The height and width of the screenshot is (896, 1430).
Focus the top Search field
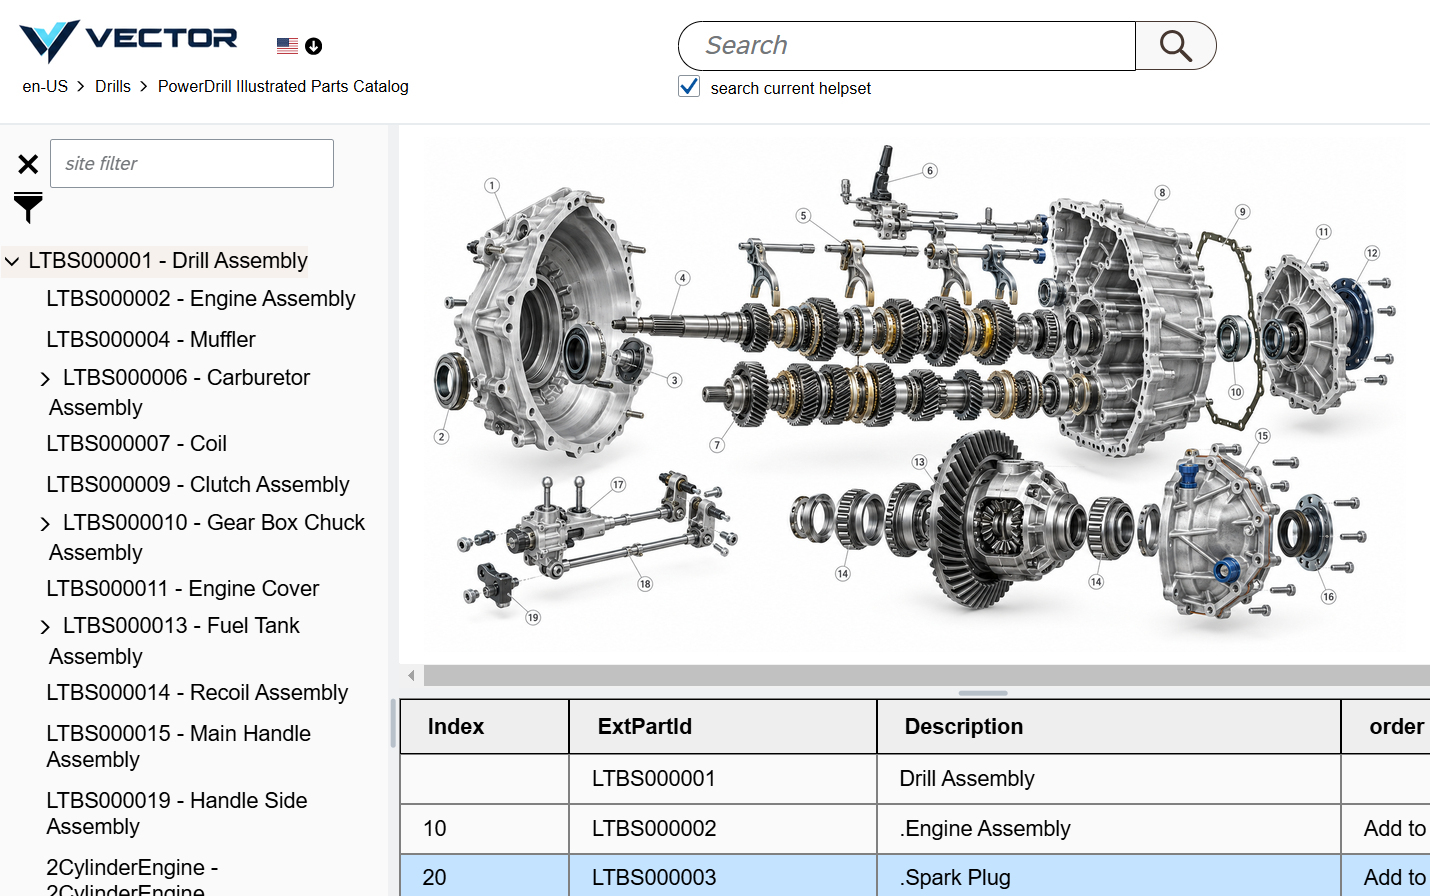pyautogui.click(x=907, y=46)
